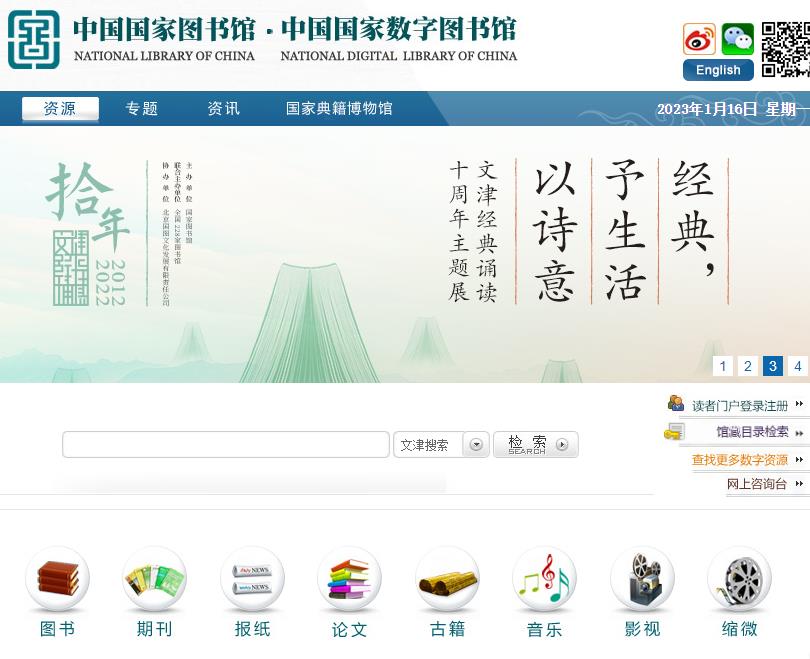The image size is (810, 659).
Task: Select the 缩微 (Microform) reel icon
Action: (739, 578)
